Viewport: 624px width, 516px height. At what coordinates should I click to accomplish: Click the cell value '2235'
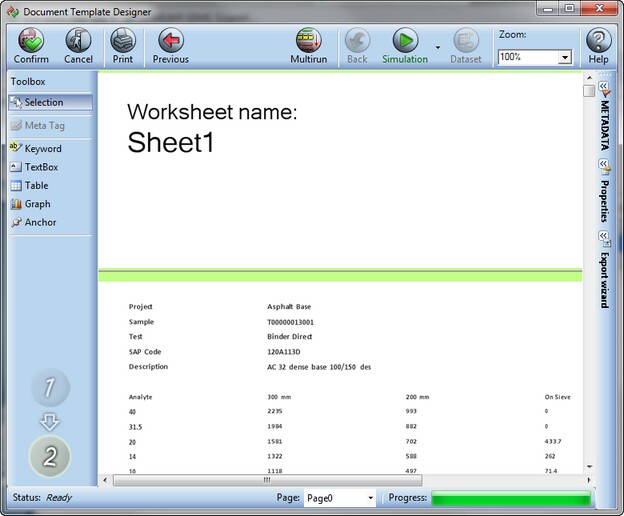275,411
